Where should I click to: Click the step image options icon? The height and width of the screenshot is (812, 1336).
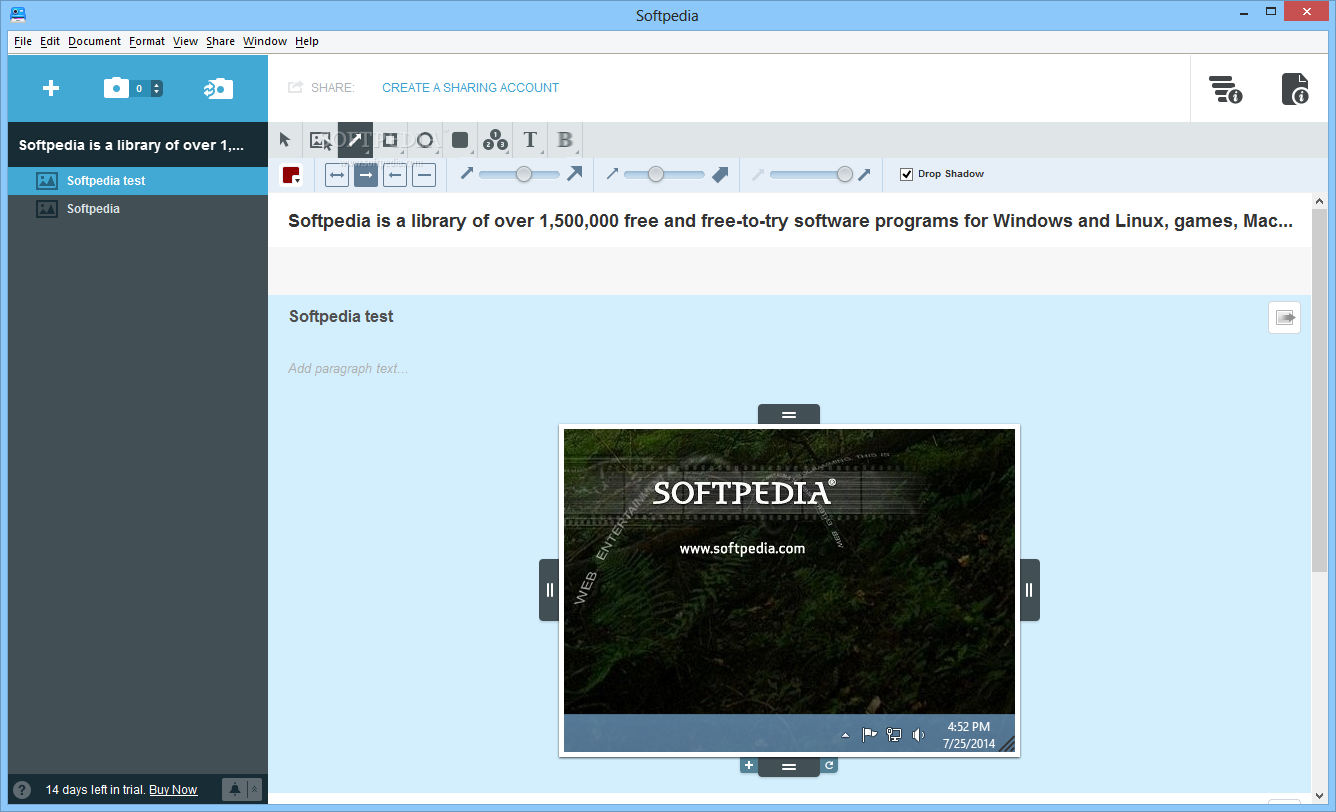pyautogui.click(x=1285, y=317)
